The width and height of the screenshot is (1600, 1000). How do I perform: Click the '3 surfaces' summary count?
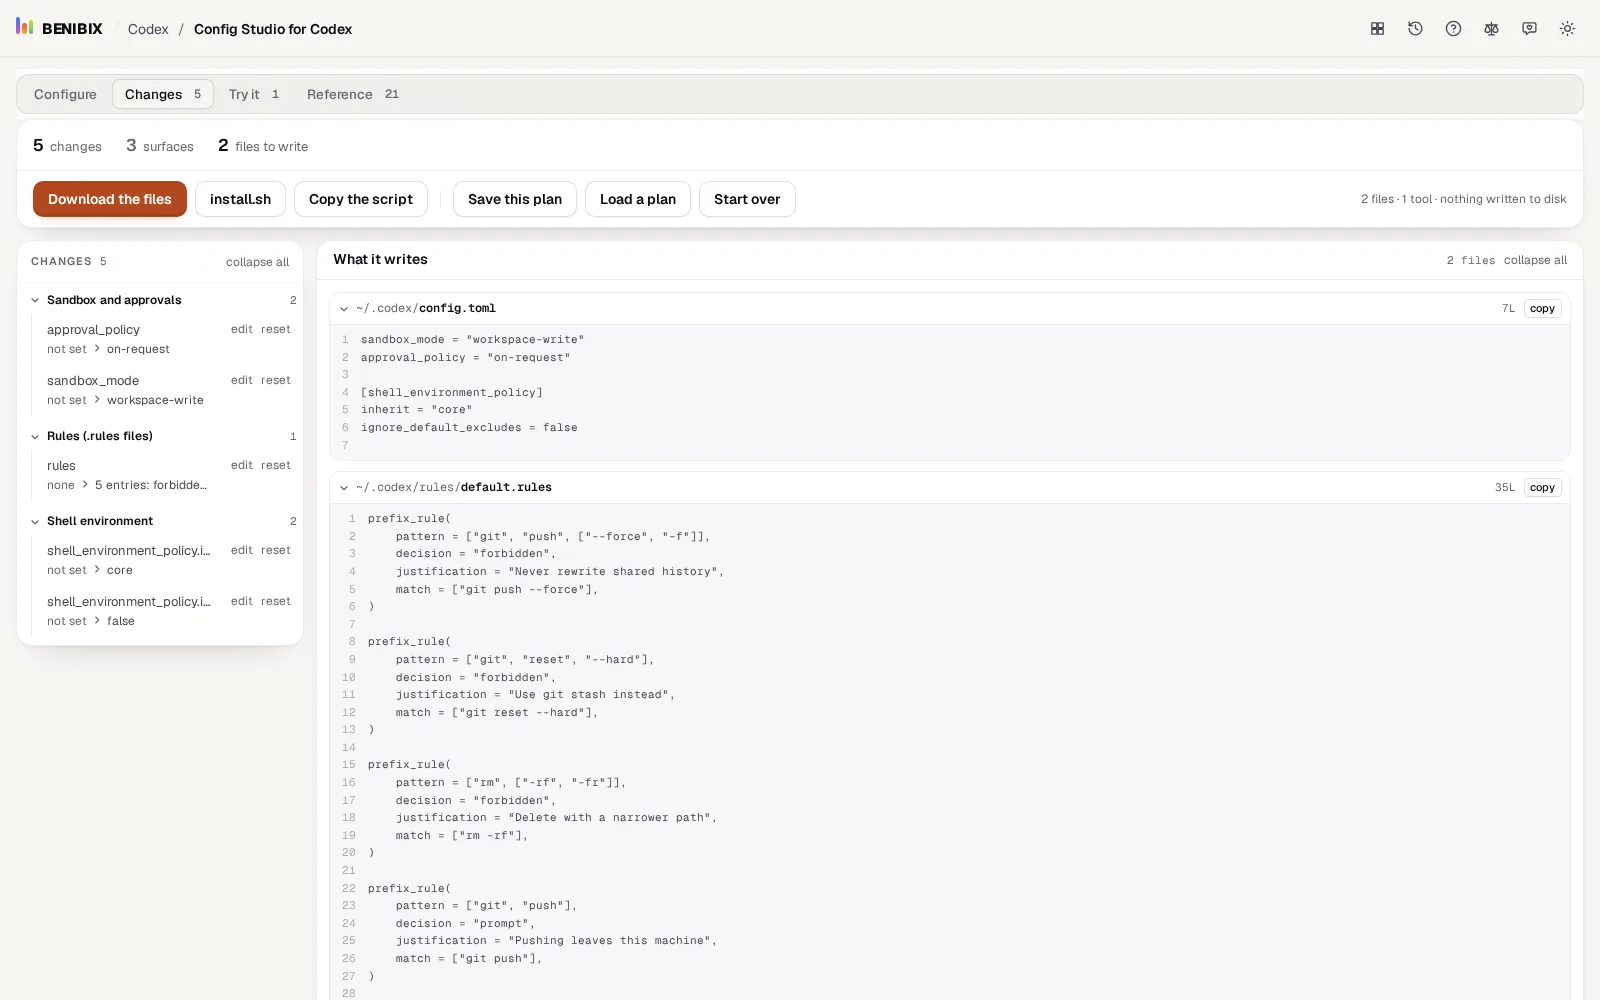click(x=160, y=146)
